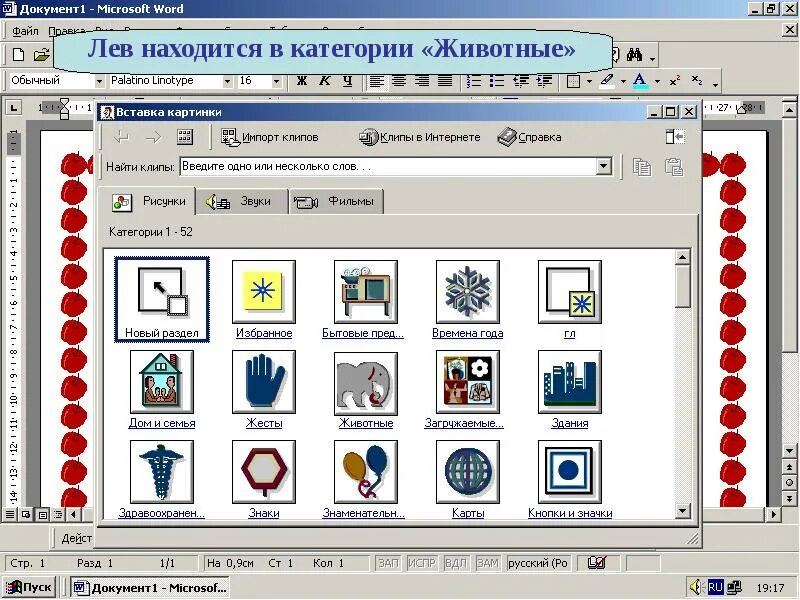Open the Времена года snowflake category

click(x=468, y=292)
